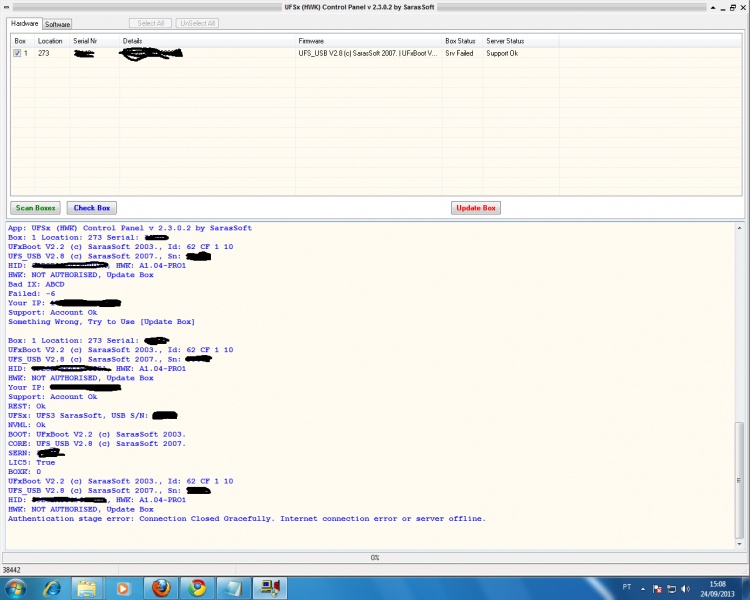Screen dimensions: 750x600
Task: Select the UFS_USB V2.8 firmware cell
Action: (368, 53)
